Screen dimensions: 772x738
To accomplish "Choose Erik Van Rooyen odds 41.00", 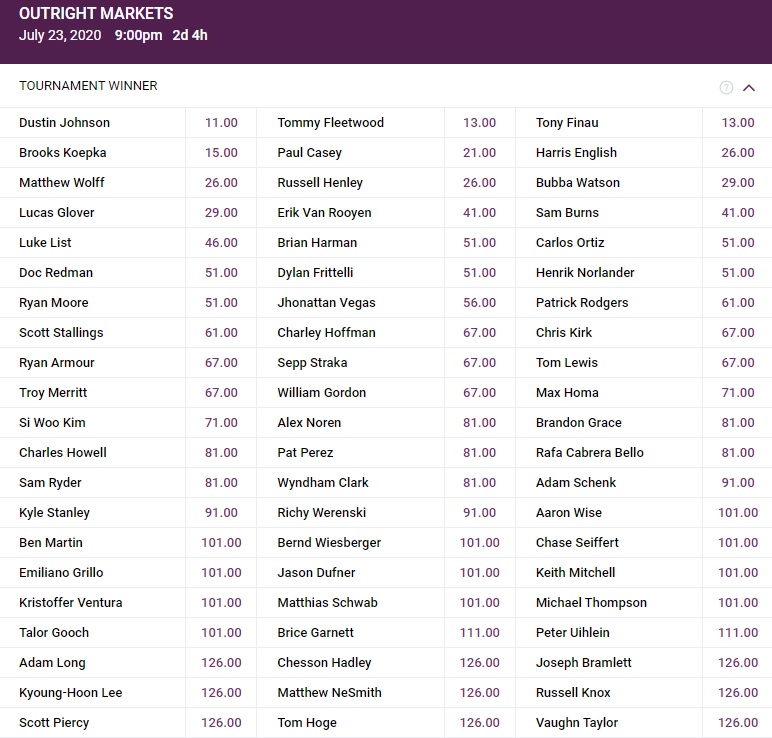I will pos(480,213).
